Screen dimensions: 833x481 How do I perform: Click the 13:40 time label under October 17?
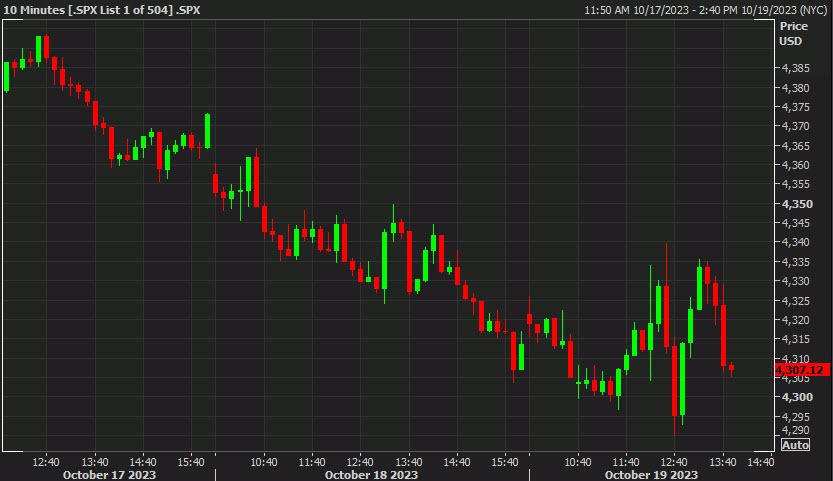pos(95,462)
